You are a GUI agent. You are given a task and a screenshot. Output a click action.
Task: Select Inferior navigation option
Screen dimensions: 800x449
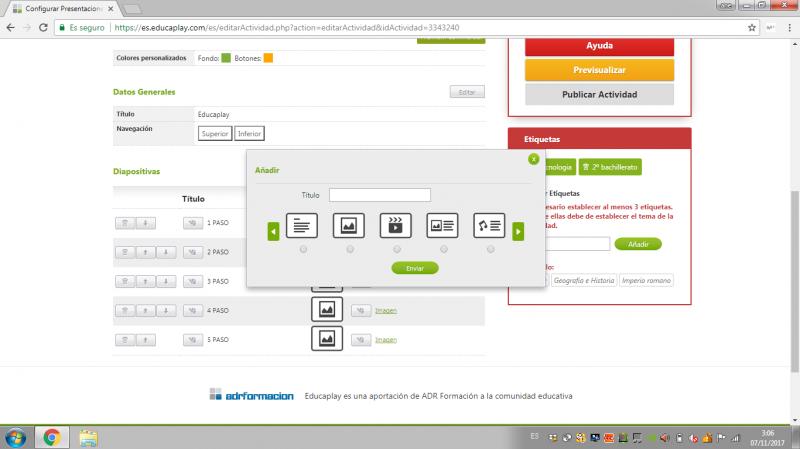[x=249, y=134]
